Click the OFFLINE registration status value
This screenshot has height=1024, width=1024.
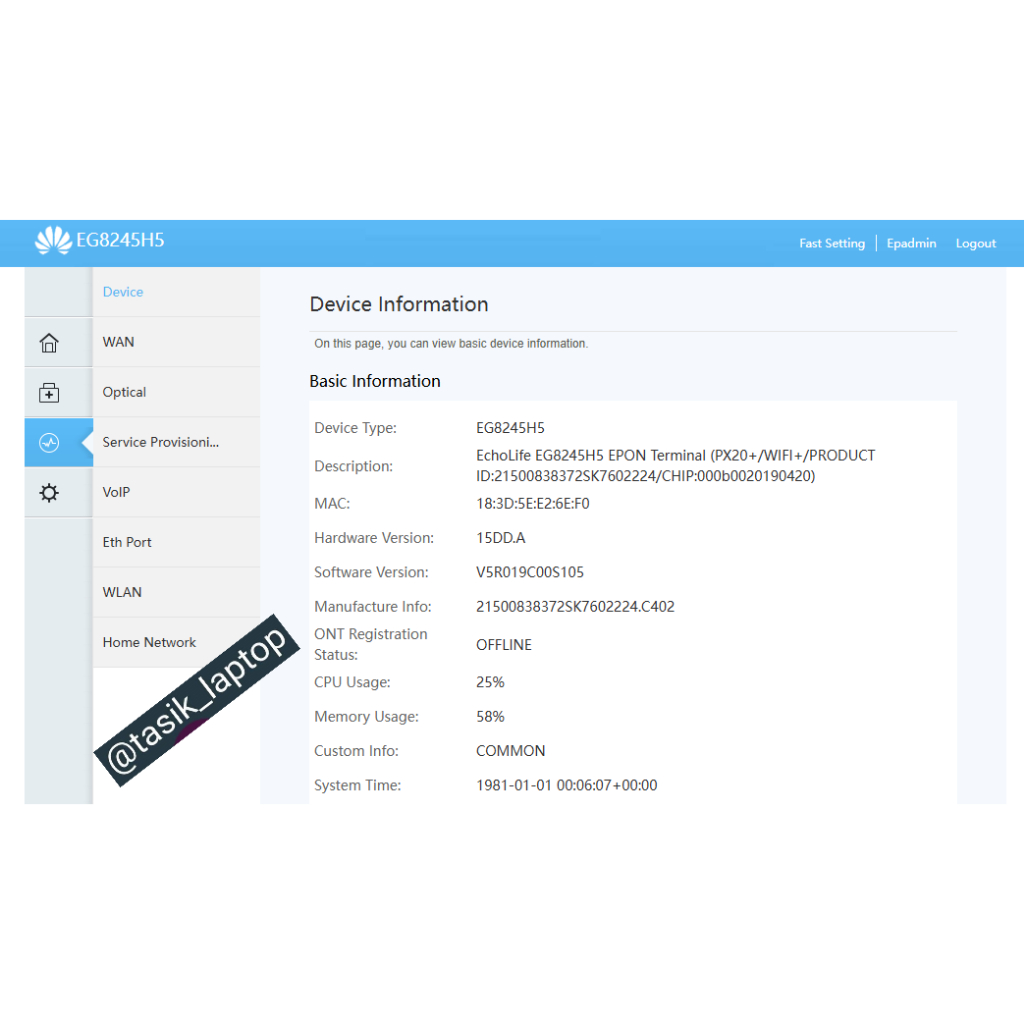coord(504,645)
